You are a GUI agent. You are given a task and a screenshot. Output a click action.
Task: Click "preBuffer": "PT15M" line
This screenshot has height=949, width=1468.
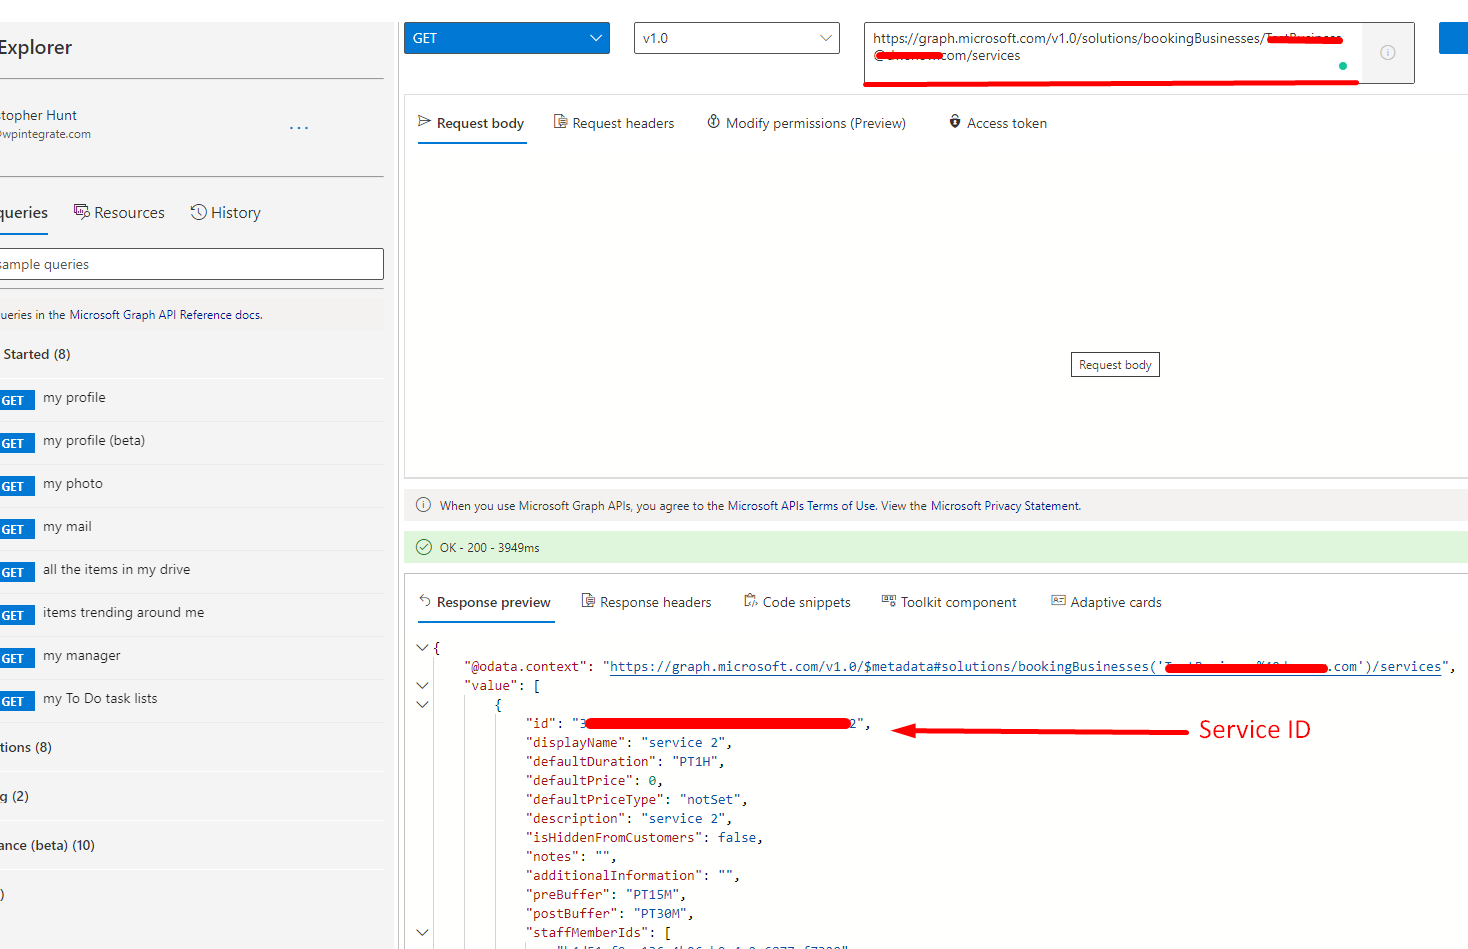(606, 895)
